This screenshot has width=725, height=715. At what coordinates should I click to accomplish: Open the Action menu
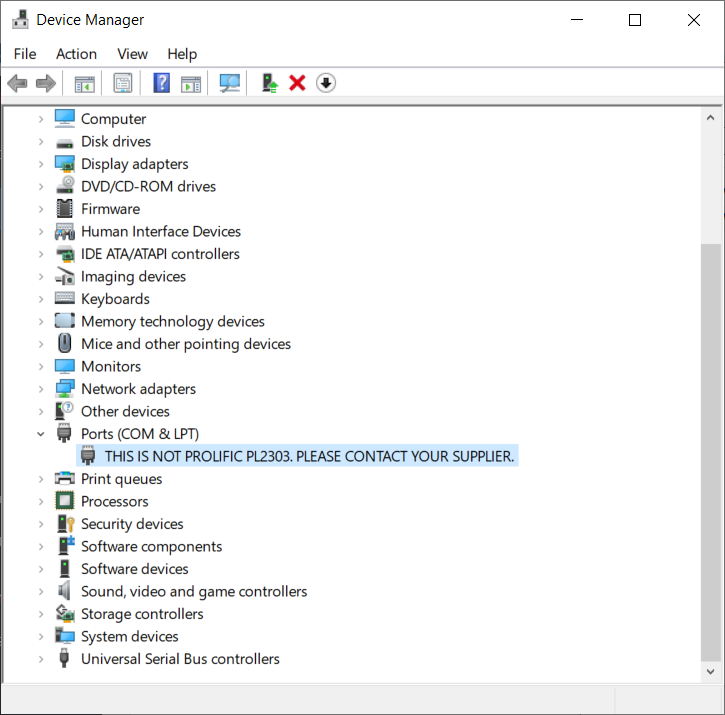point(76,54)
